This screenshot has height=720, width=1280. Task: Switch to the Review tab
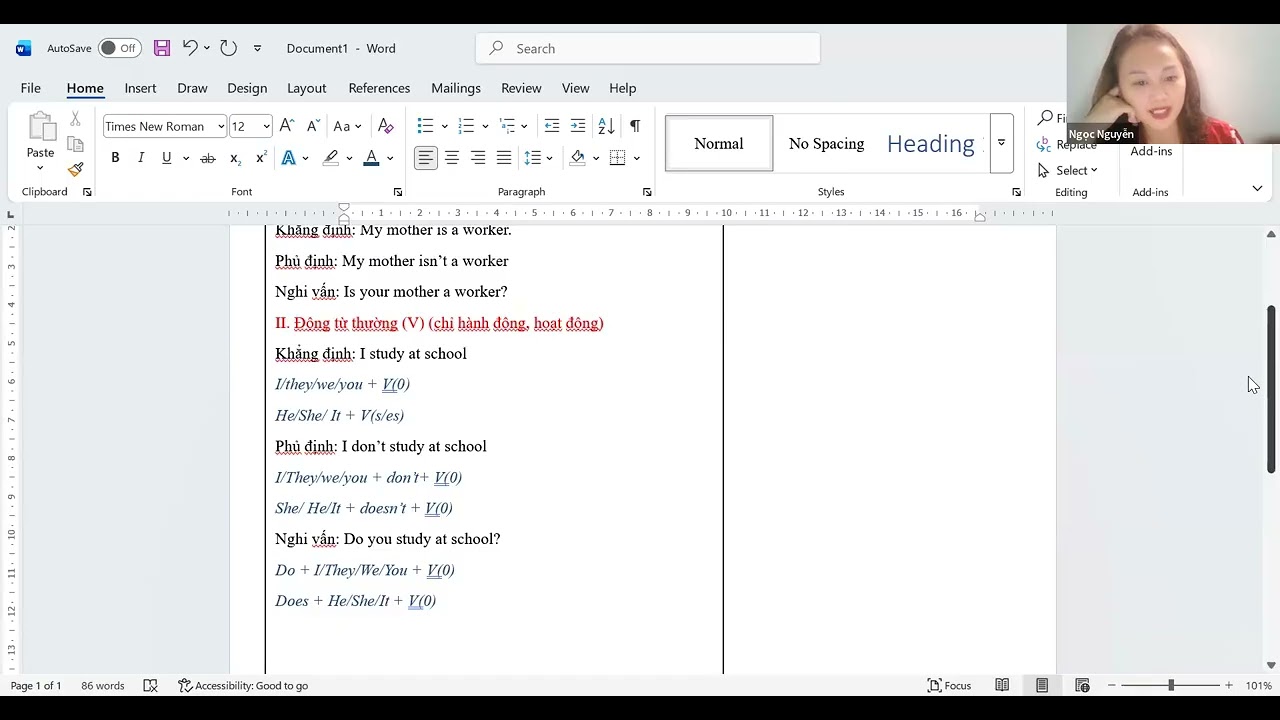tap(521, 88)
